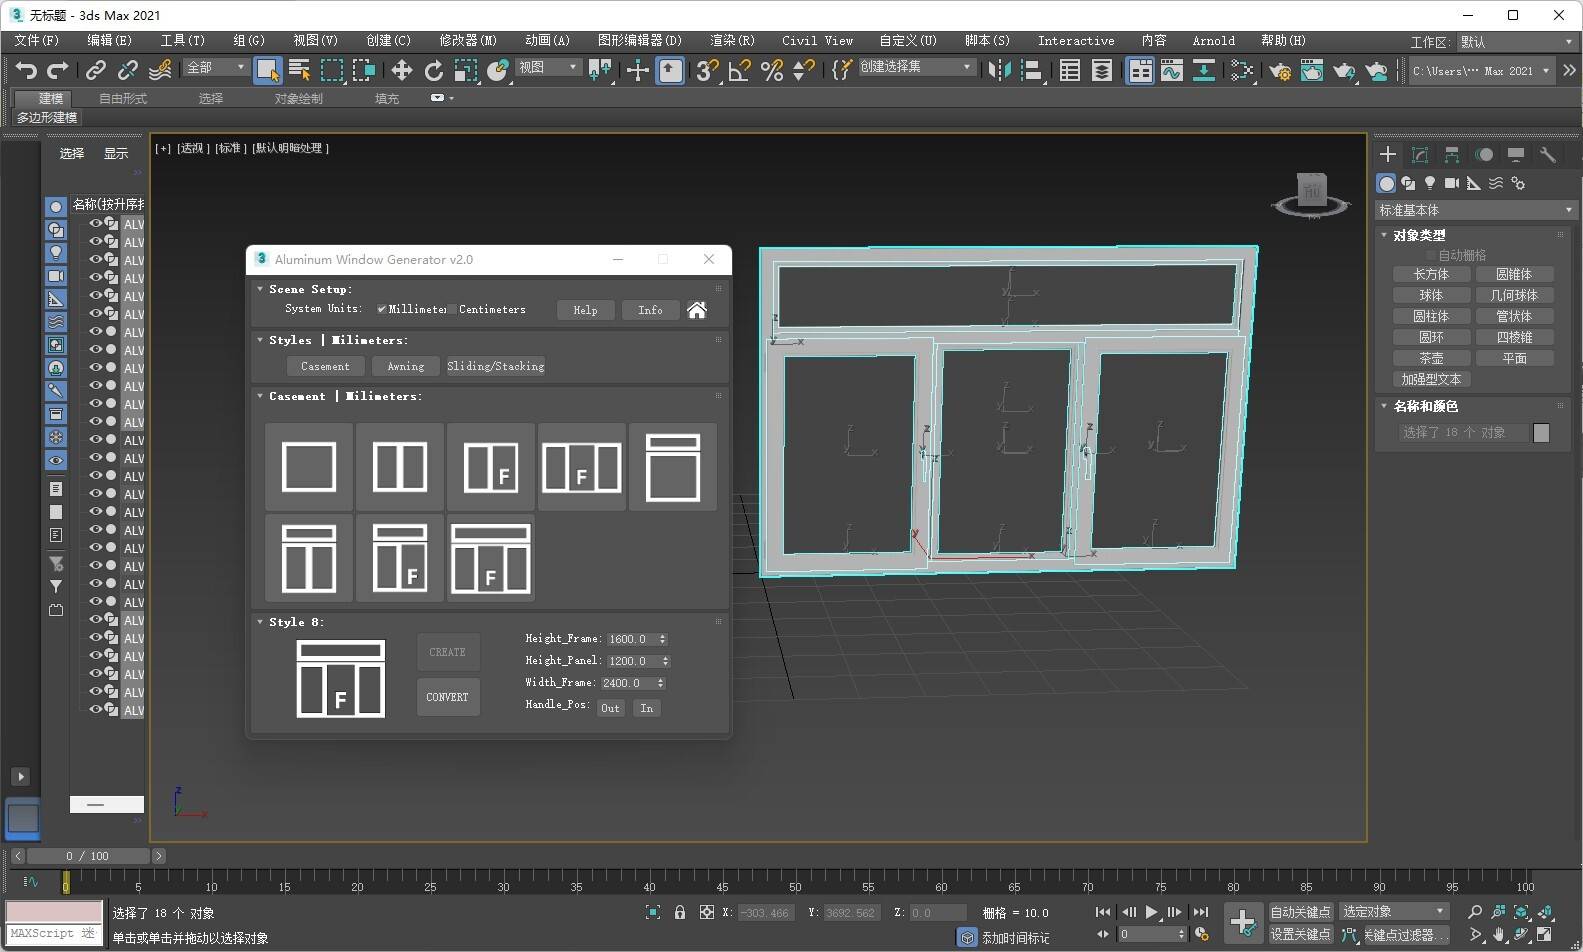This screenshot has width=1583, height=952.
Task: Open the 编辑(E) menu
Action: [109, 41]
